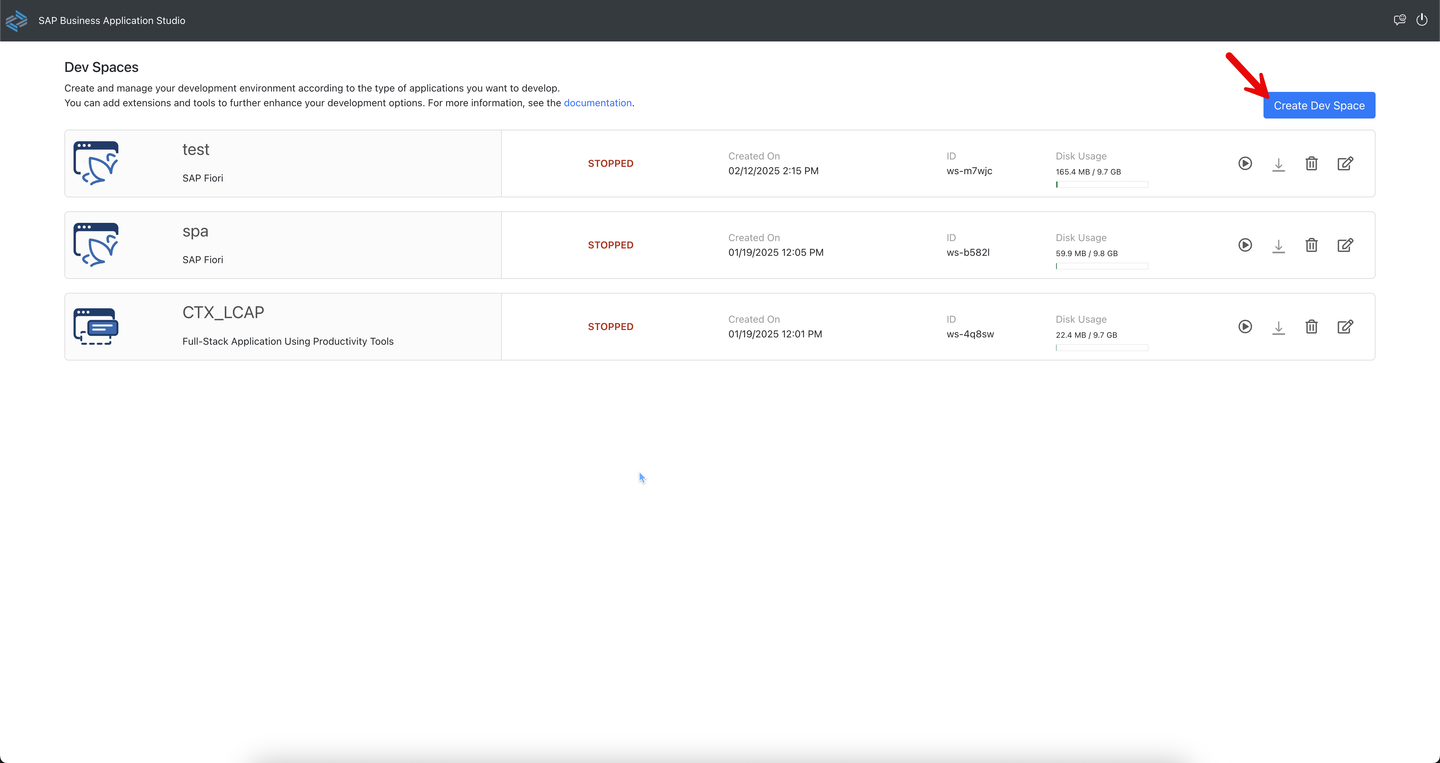
Task: Edit the spa dev space
Action: [1345, 245]
